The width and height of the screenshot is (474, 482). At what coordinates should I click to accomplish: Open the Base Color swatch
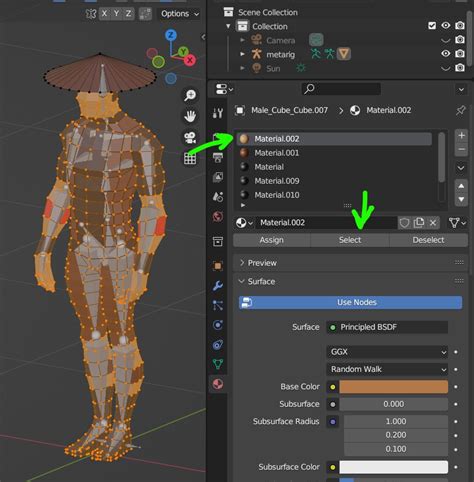[x=394, y=387]
